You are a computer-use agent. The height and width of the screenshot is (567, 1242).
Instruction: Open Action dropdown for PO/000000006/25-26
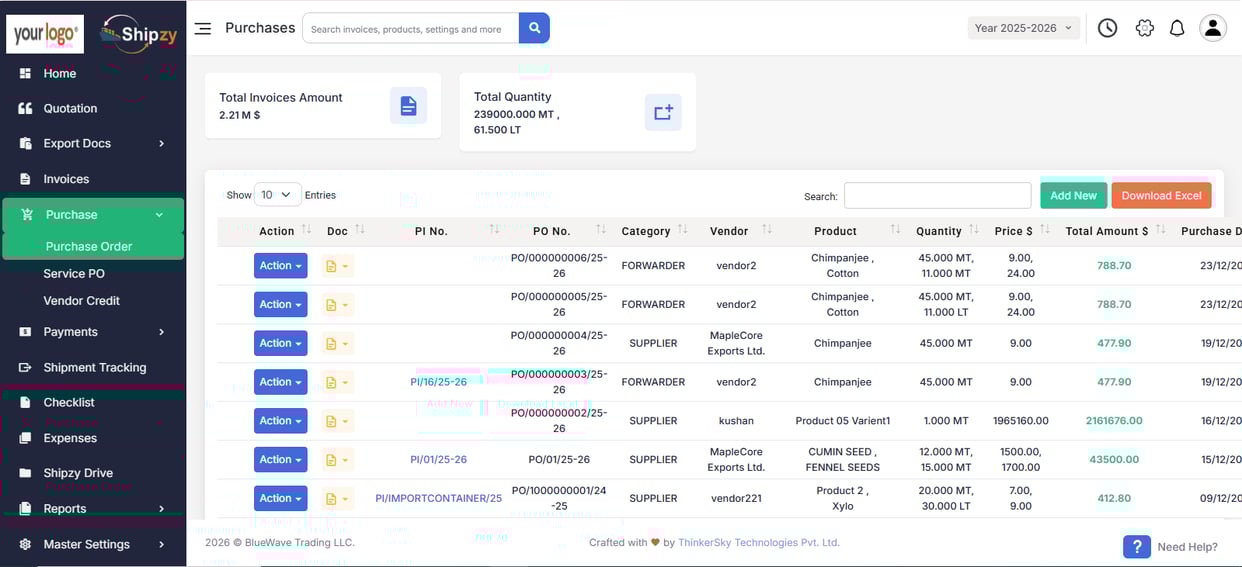[280, 266]
